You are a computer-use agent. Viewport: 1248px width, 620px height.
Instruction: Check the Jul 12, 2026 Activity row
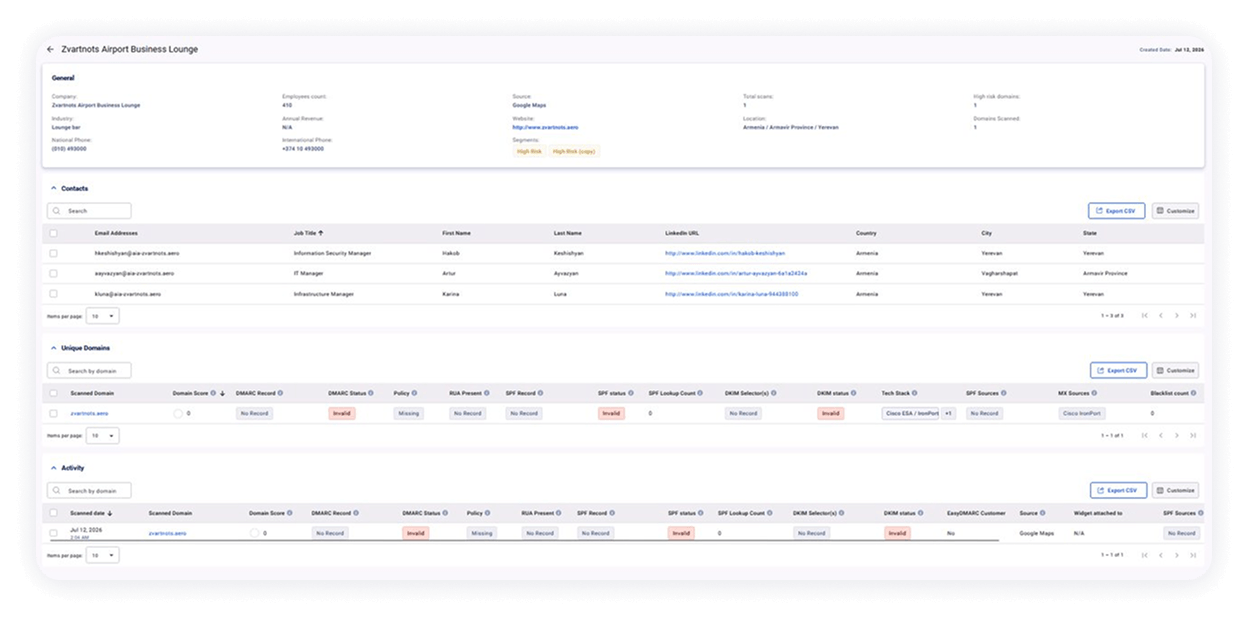54,533
